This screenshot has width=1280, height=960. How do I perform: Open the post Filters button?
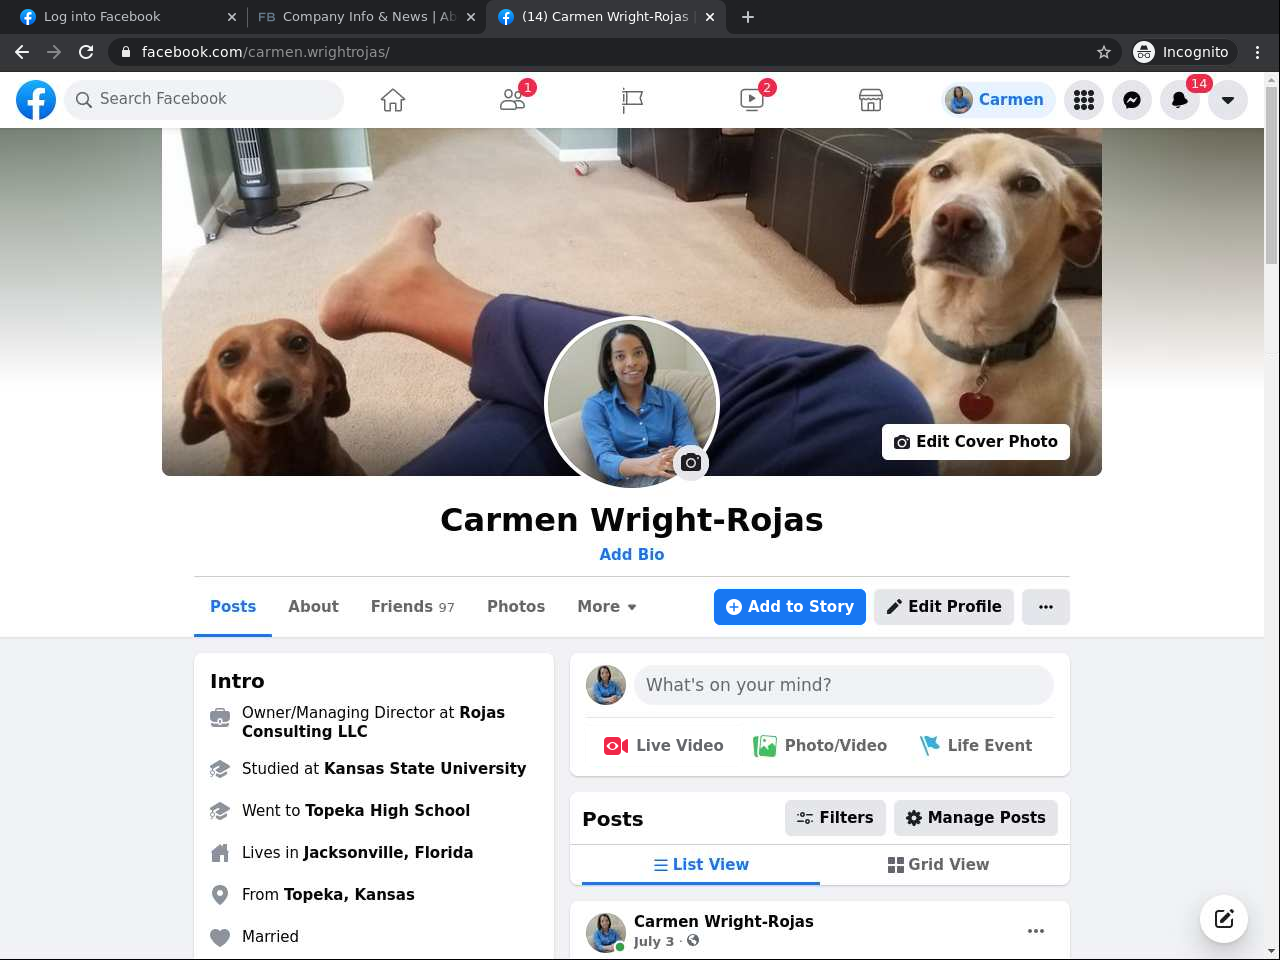coord(835,818)
